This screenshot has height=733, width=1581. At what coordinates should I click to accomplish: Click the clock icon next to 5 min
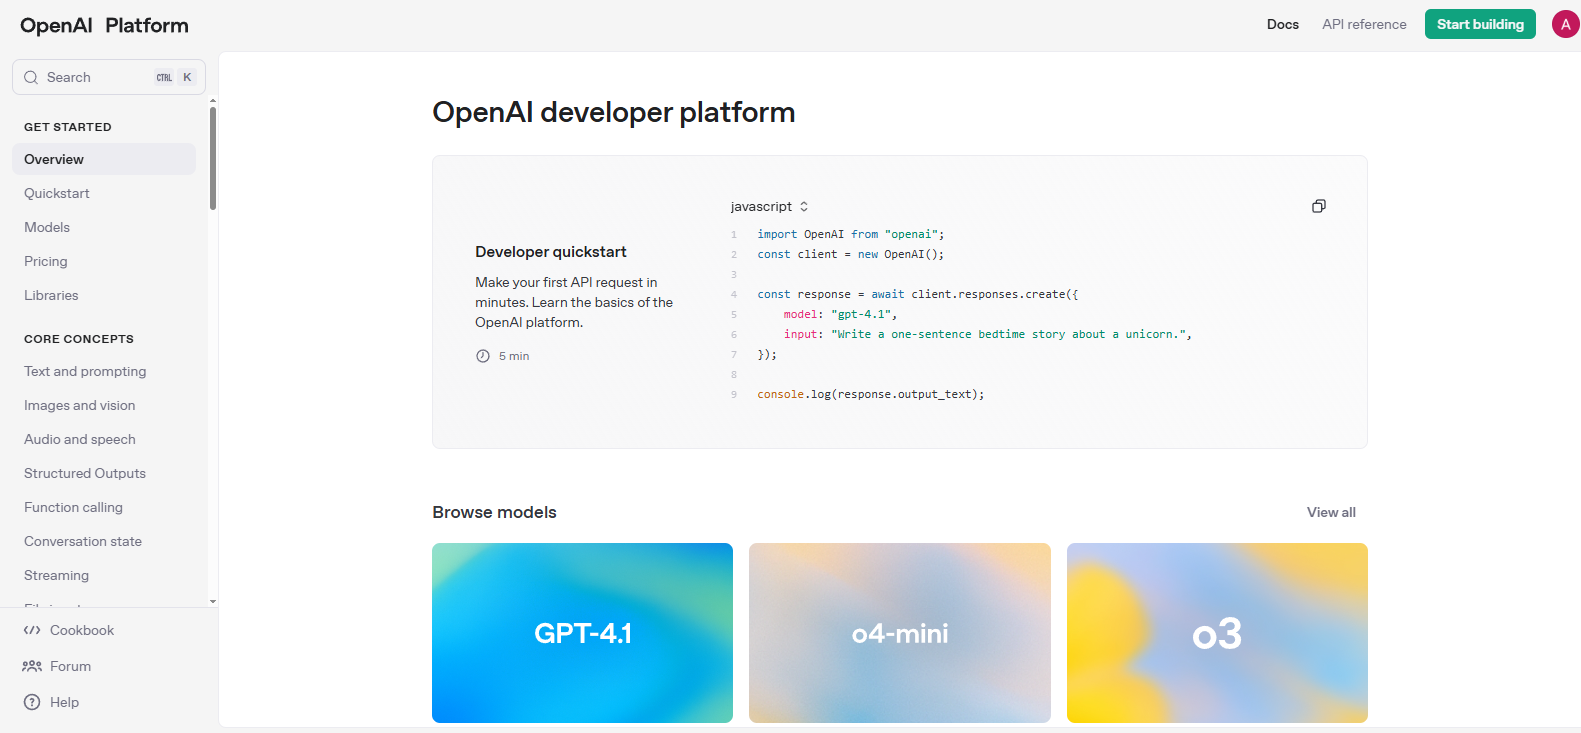click(x=483, y=356)
